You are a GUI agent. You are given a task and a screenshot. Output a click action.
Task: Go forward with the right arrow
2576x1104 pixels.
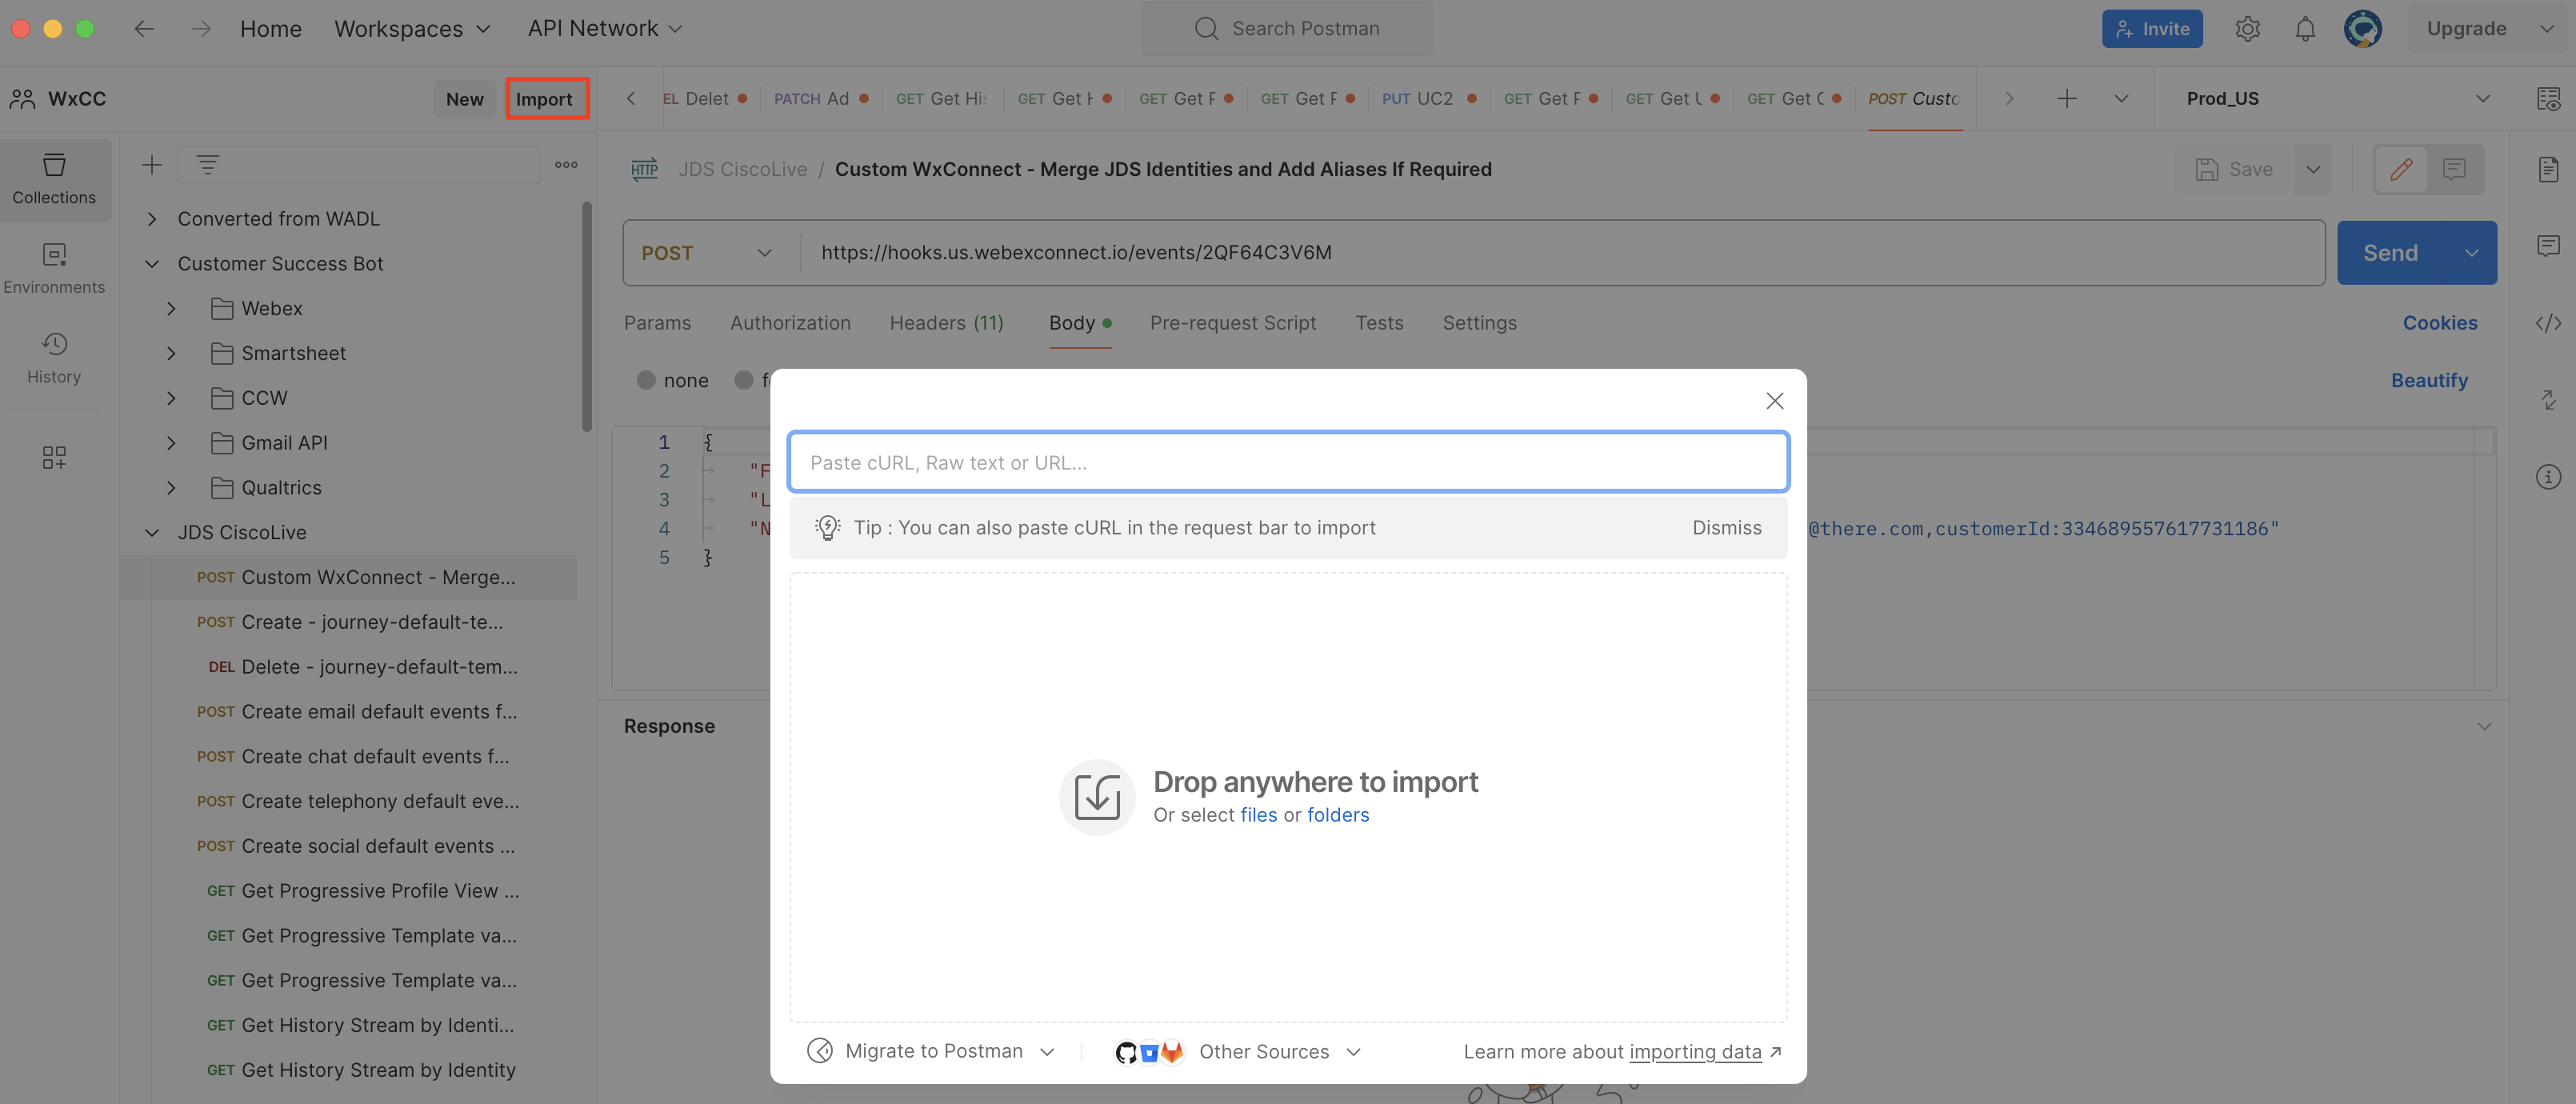[x=201, y=28]
